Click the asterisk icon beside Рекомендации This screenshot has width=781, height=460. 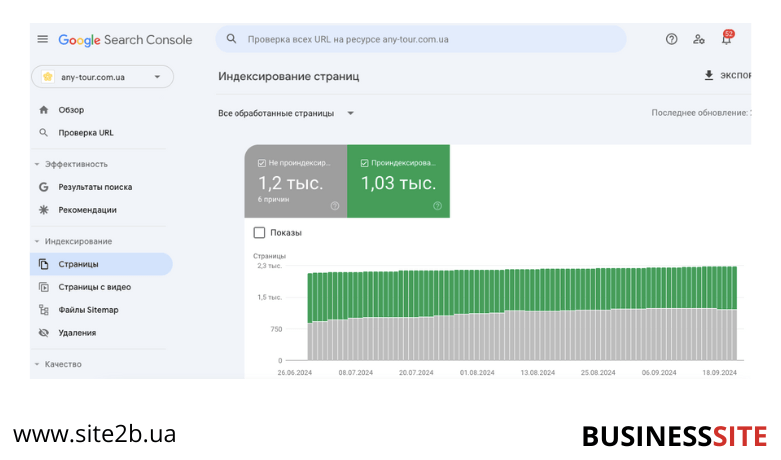pyautogui.click(x=44, y=210)
